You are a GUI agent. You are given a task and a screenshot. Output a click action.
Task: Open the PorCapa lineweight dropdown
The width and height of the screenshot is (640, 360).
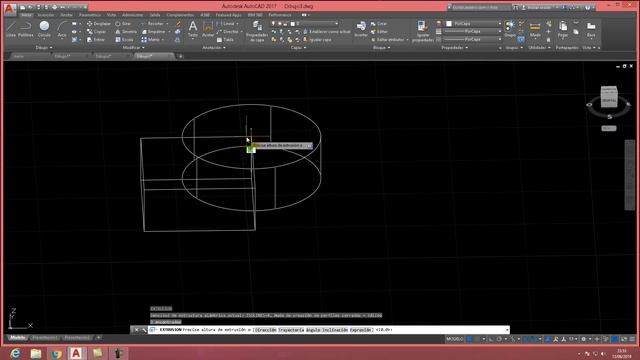click(x=473, y=31)
